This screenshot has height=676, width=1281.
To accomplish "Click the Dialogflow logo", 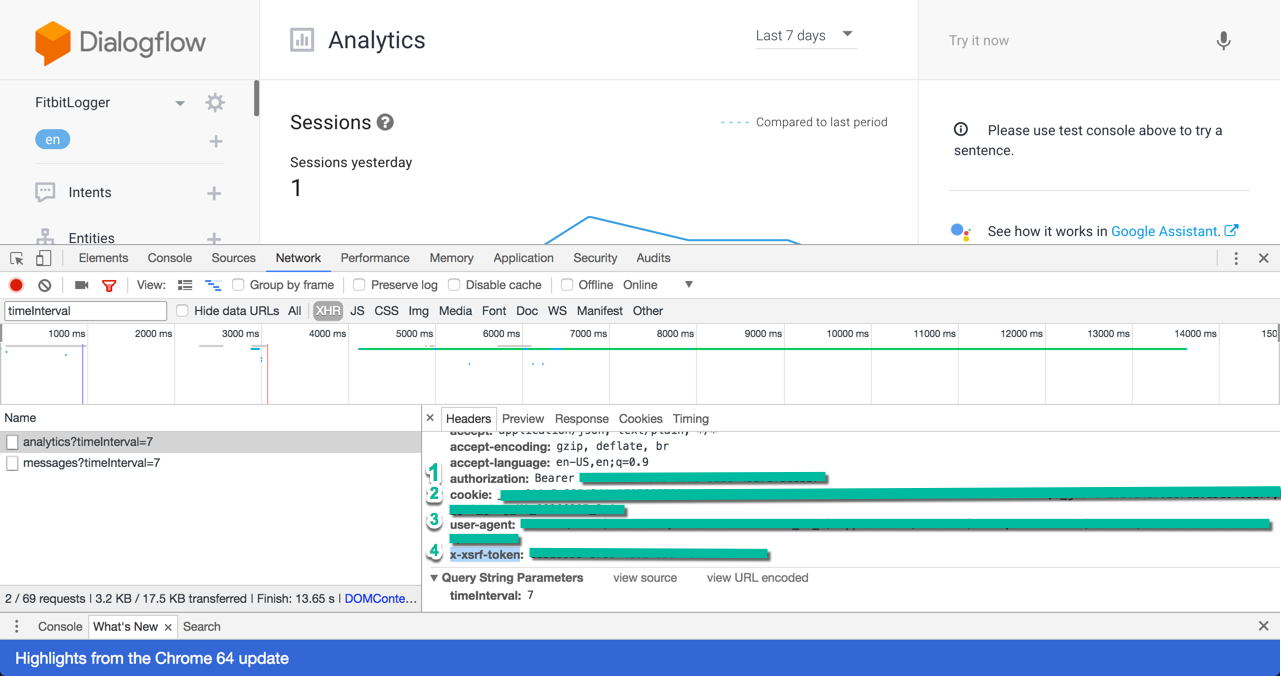I will pyautogui.click(x=120, y=42).
